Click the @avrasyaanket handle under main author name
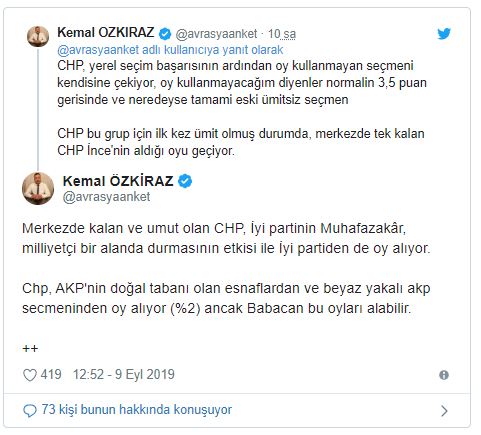The width and height of the screenshot is (481, 435). [106, 197]
